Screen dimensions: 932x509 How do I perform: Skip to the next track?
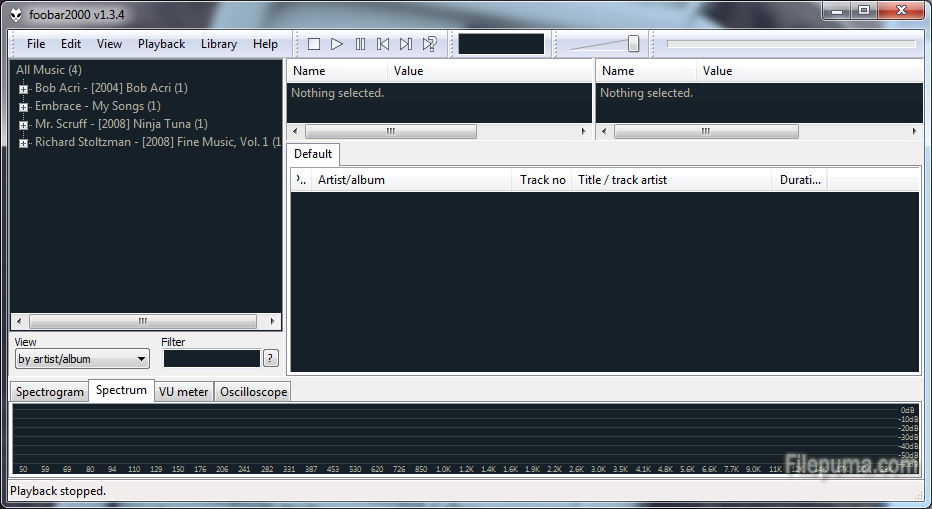[406, 44]
